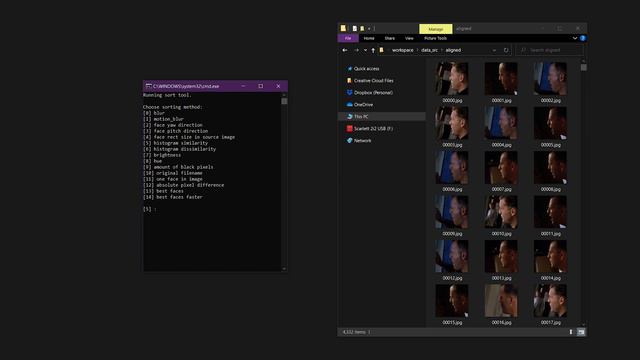The image size is (640, 360).
Task: Click workspace in the address breadcrumb
Action: point(402,50)
